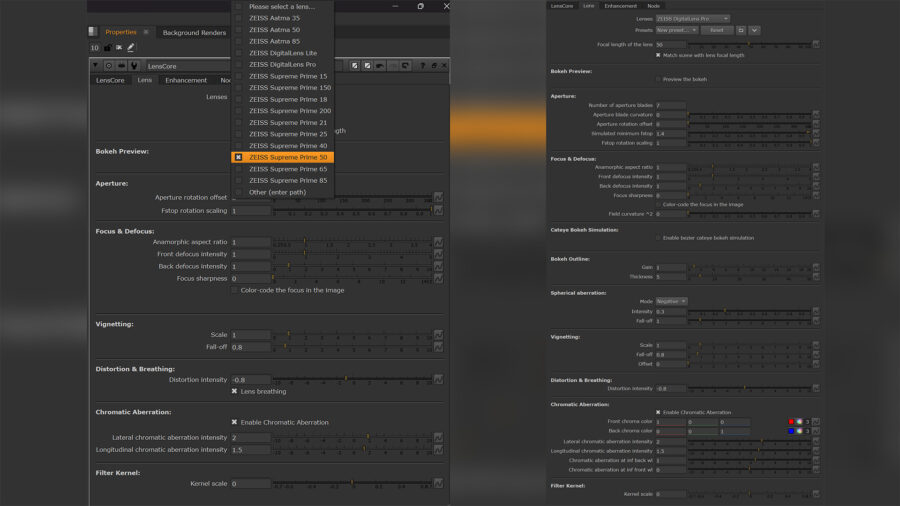Click the 3 channel button in Front chroma row
Screen dimensions: 900x506
point(807,422)
